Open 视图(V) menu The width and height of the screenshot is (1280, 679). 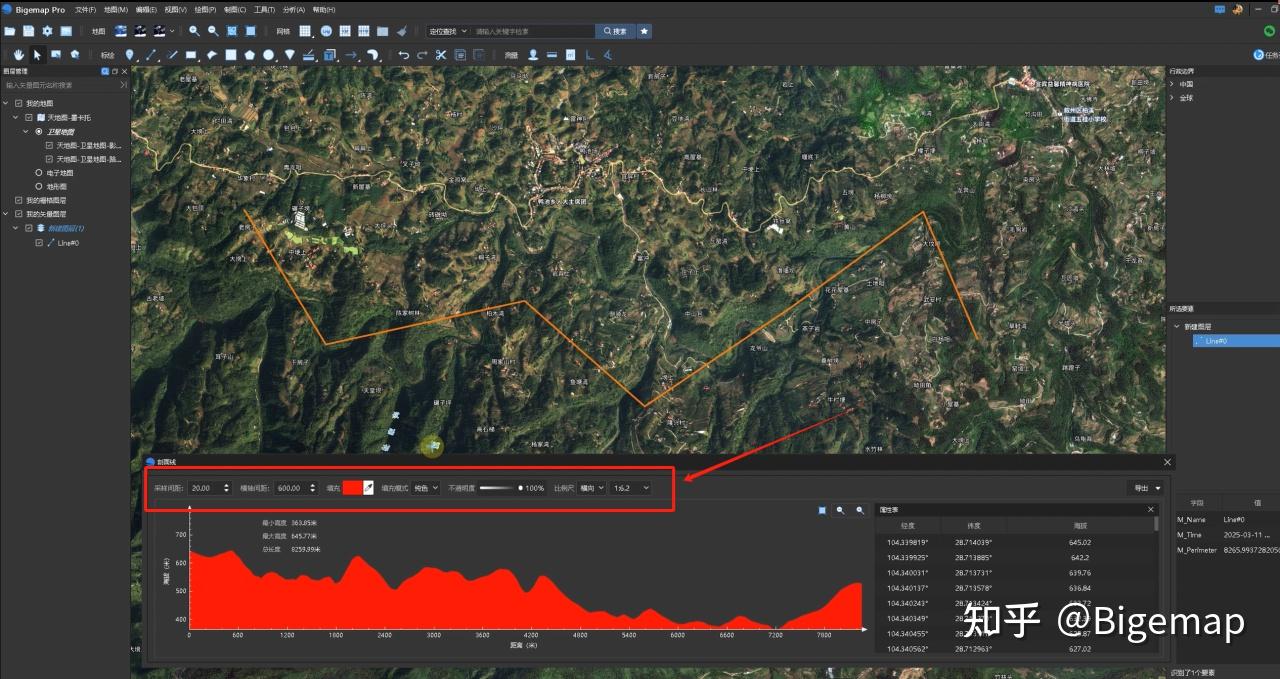tap(175, 9)
